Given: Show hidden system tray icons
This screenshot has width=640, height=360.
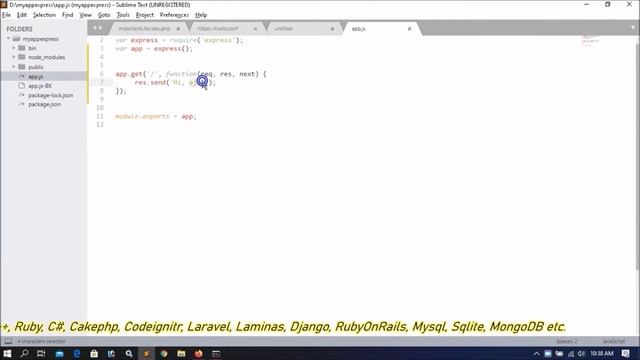Looking at the screenshot, I should 537,353.
